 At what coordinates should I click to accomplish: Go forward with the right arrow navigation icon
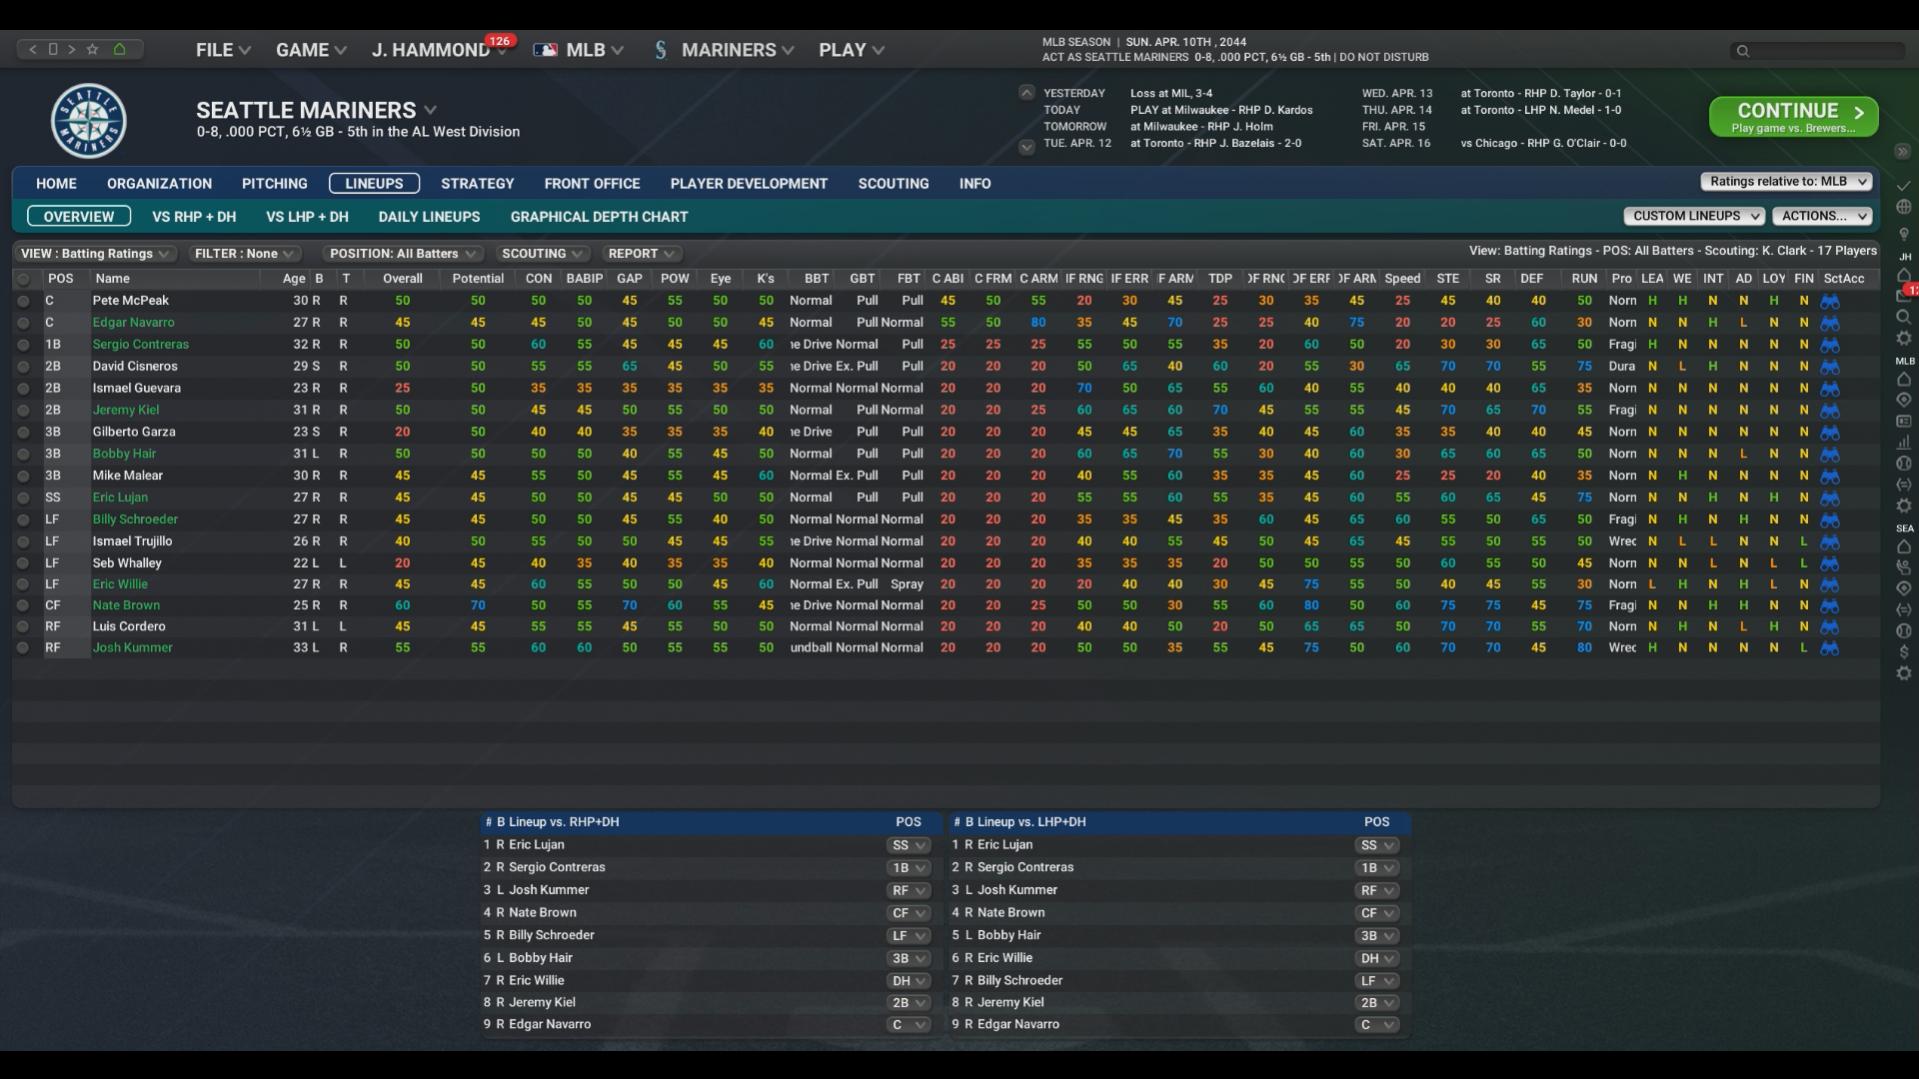(72, 49)
